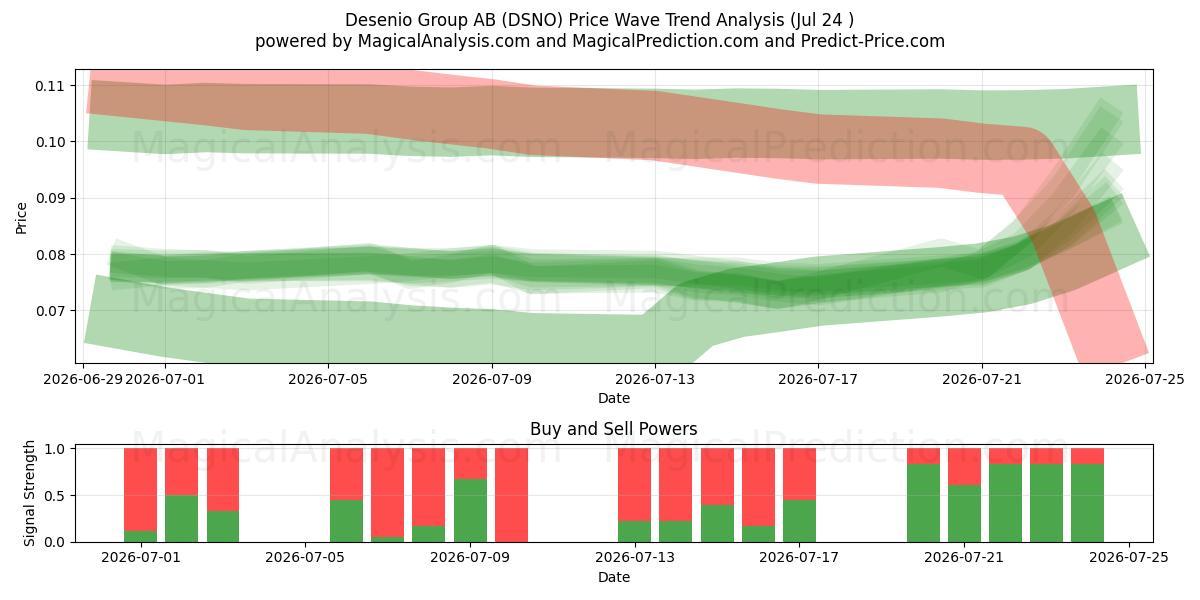Click the green buy portion of the 2026-07-17 bar
The image size is (1200, 600).
click(x=799, y=521)
